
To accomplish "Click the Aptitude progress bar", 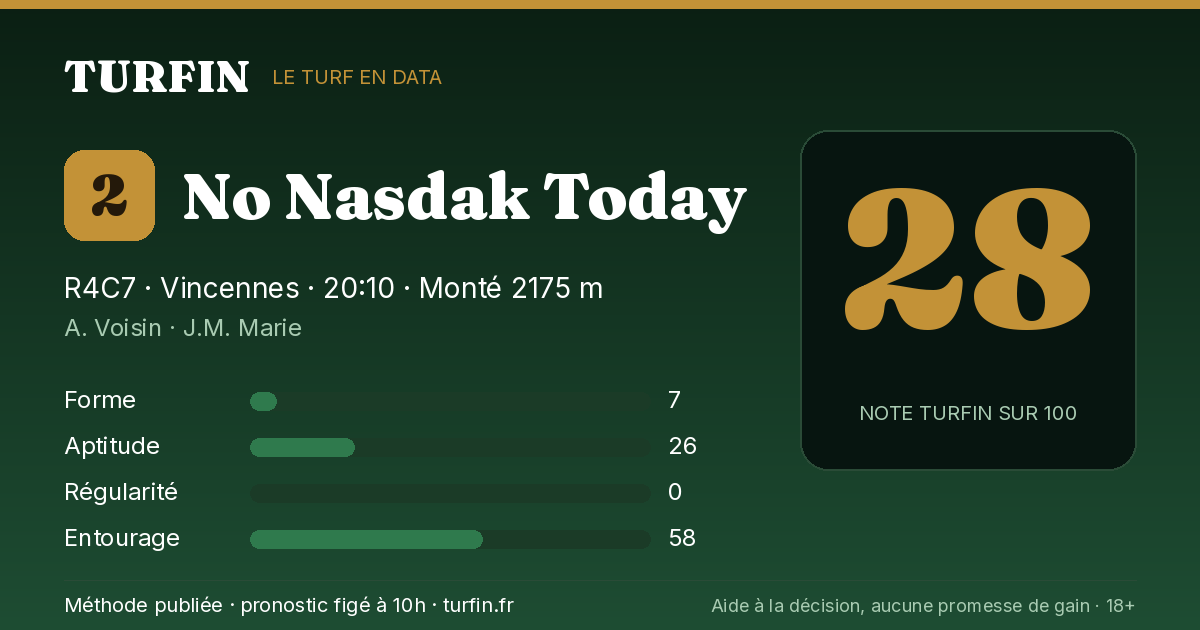I will click(450, 447).
